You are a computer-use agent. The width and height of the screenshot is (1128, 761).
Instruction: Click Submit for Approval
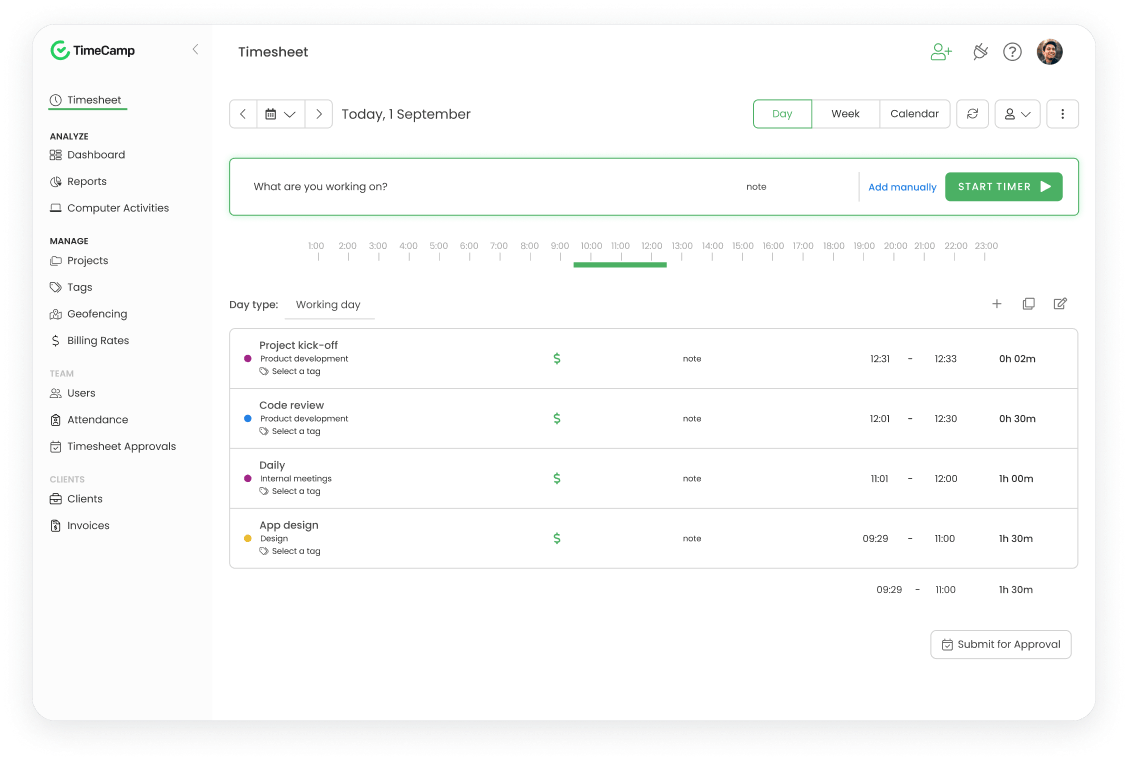pyautogui.click(x=1000, y=644)
